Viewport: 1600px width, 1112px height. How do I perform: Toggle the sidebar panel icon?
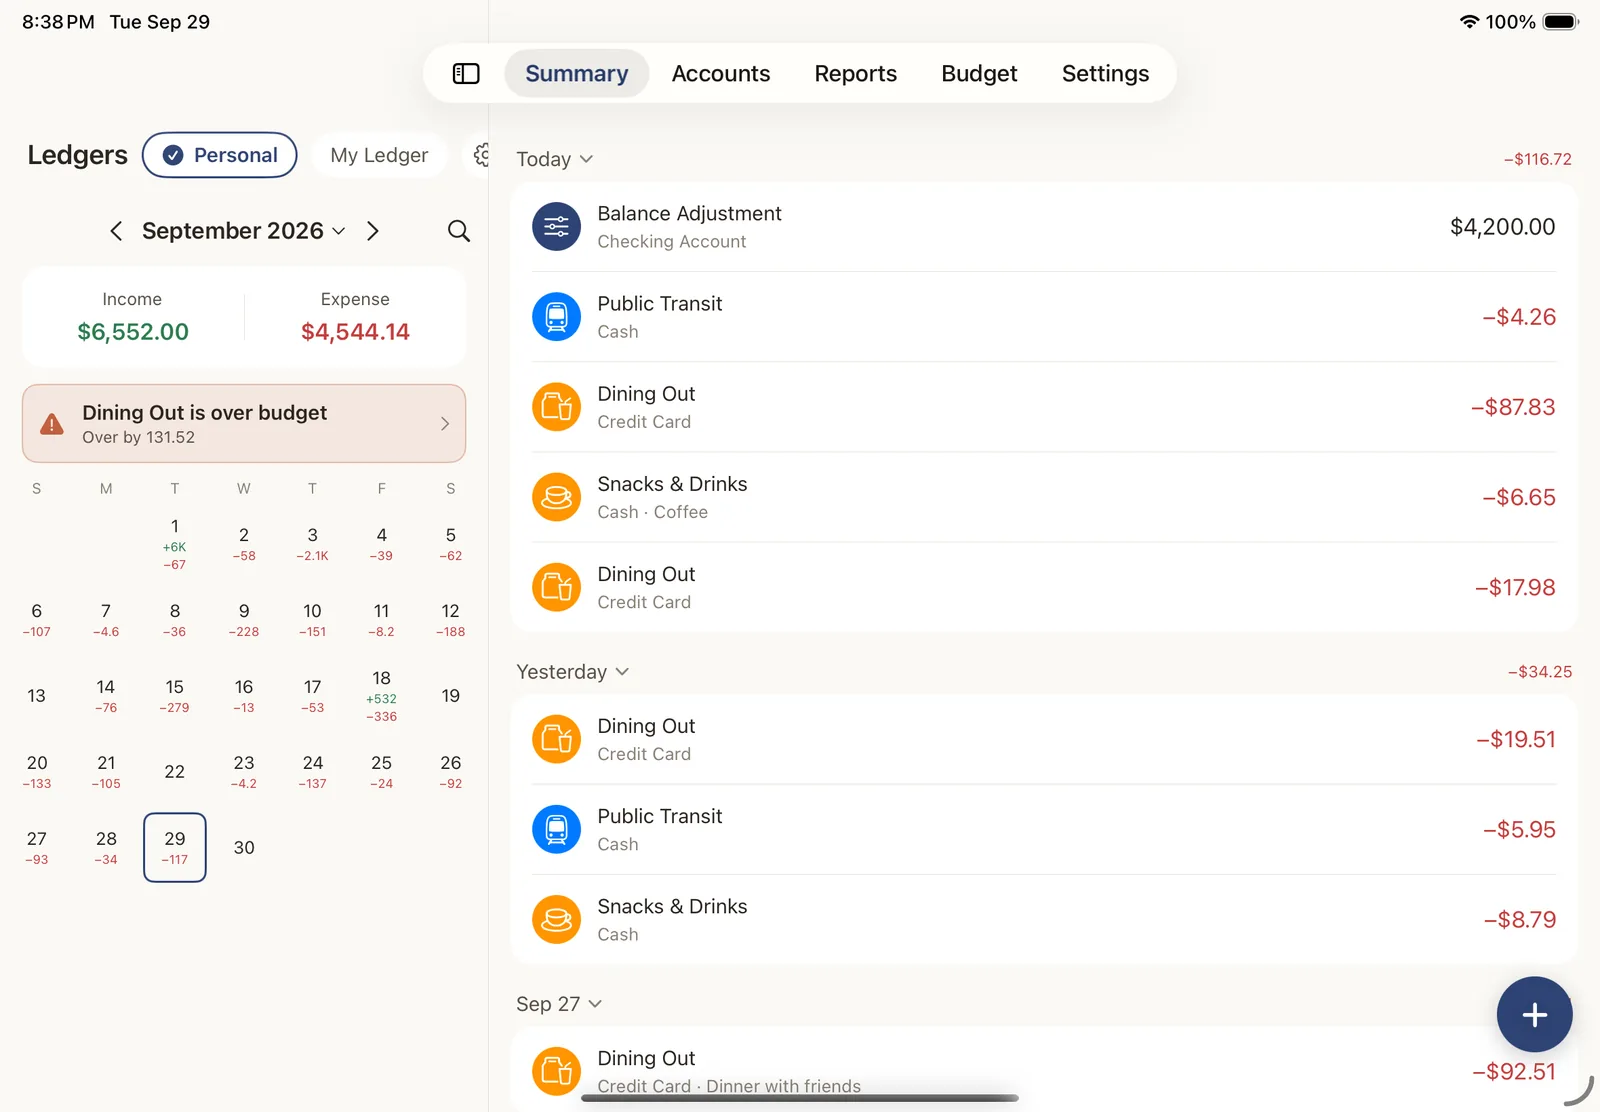tap(466, 74)
